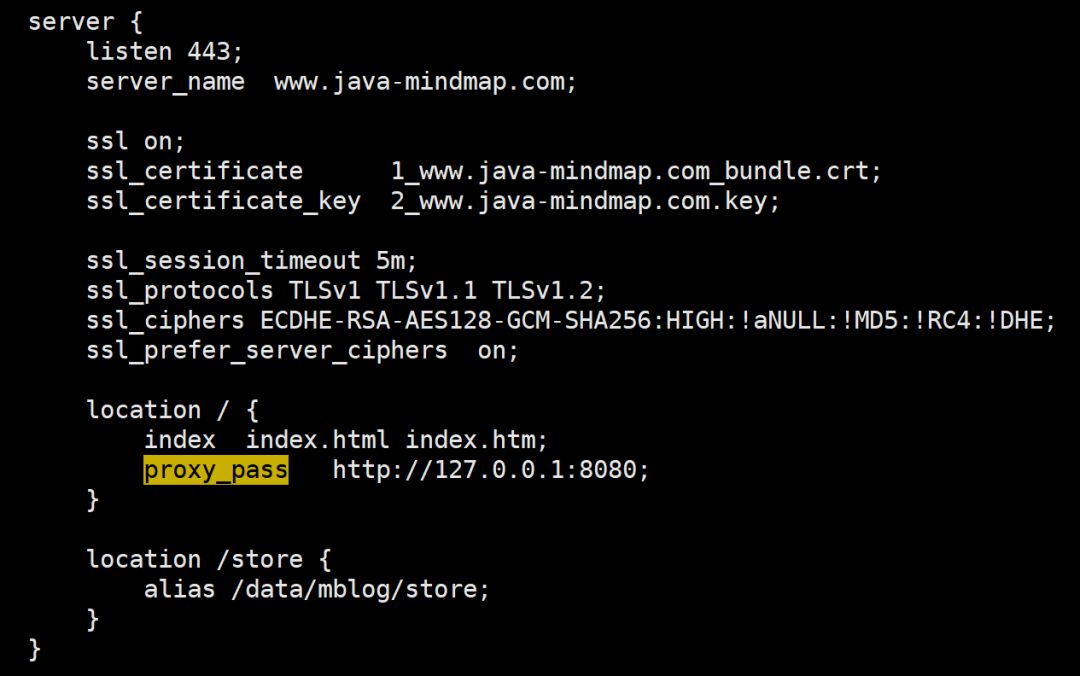
Task: Click the ssl_protocols directive keyword
Action: 180,291
